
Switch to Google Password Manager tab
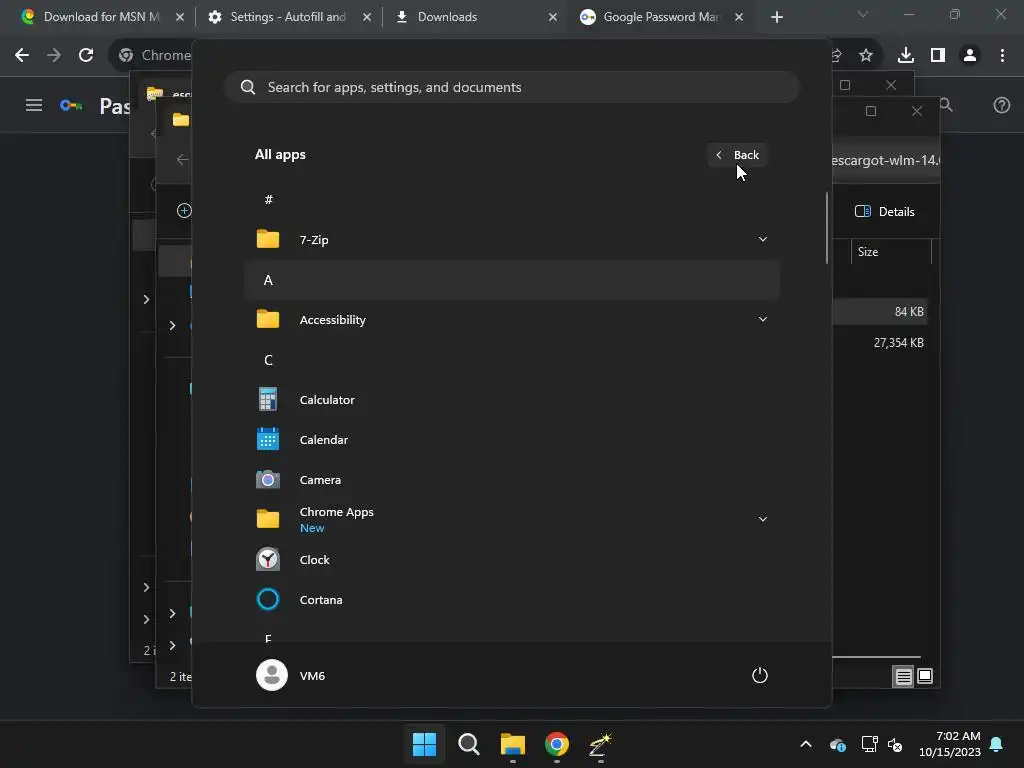pyautogui.click(x=661, y=17)
